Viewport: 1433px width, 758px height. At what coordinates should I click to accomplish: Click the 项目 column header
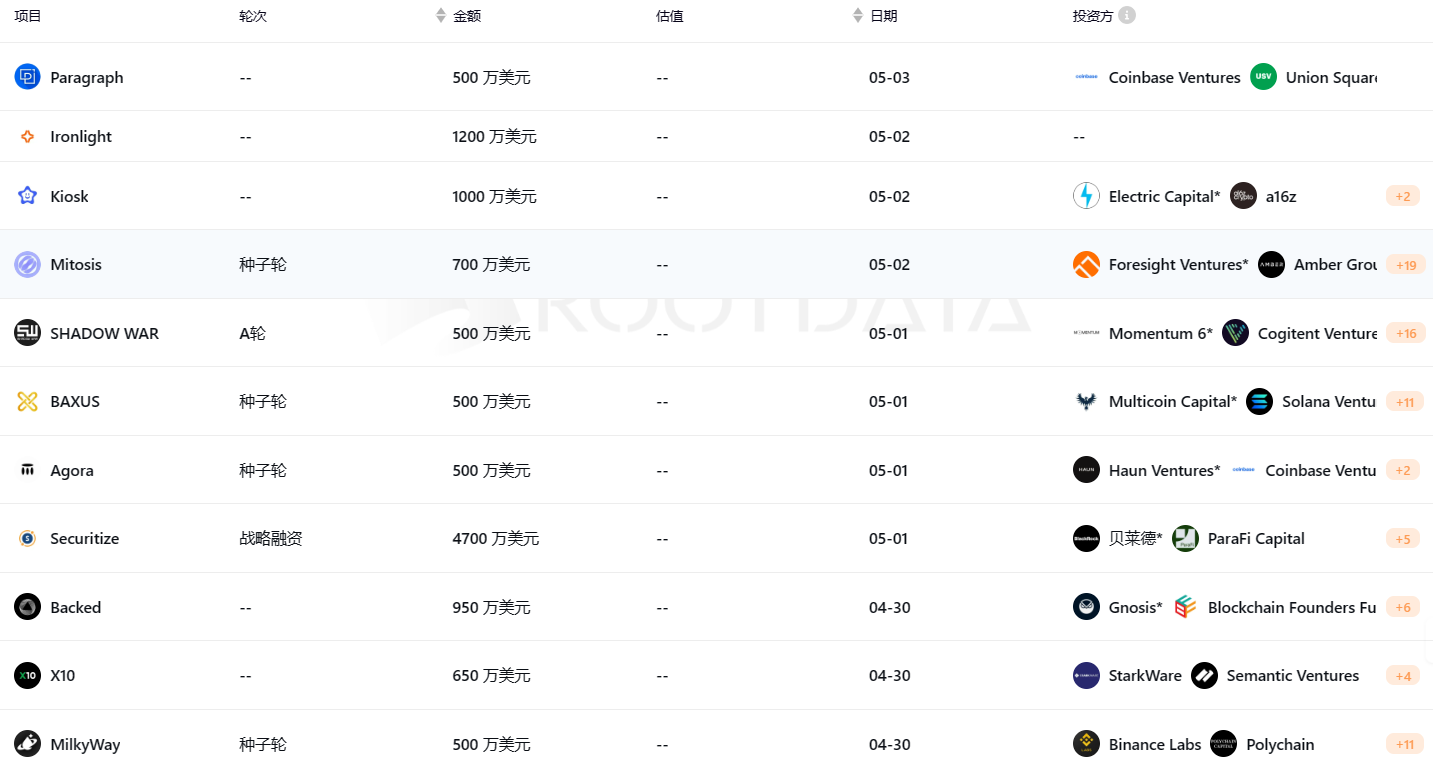(28, 16)
